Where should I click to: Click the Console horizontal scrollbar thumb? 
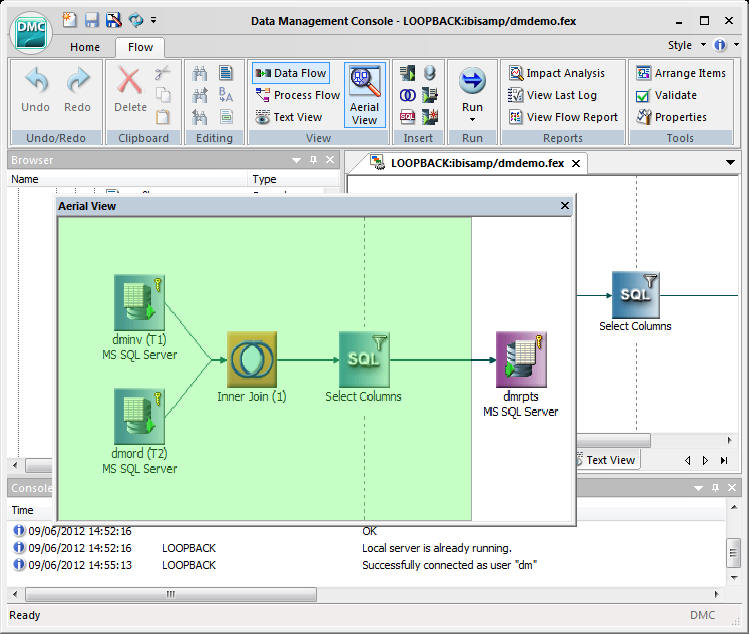pos(171,594)
